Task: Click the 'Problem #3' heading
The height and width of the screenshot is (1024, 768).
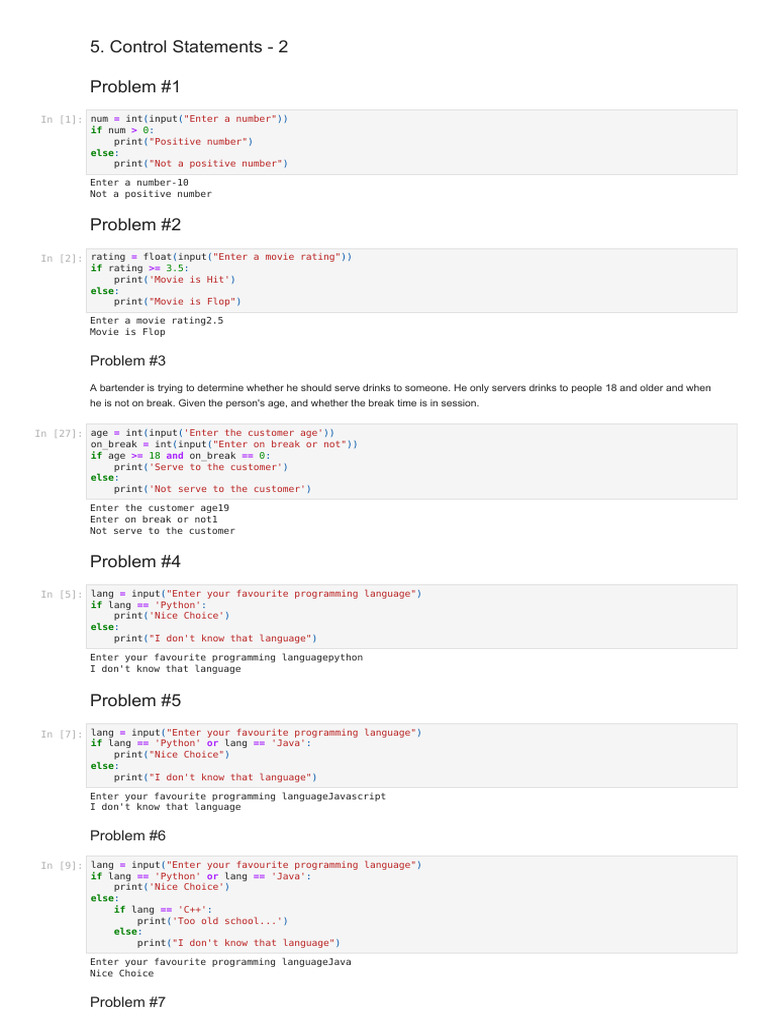Action: tap(128, 361)
